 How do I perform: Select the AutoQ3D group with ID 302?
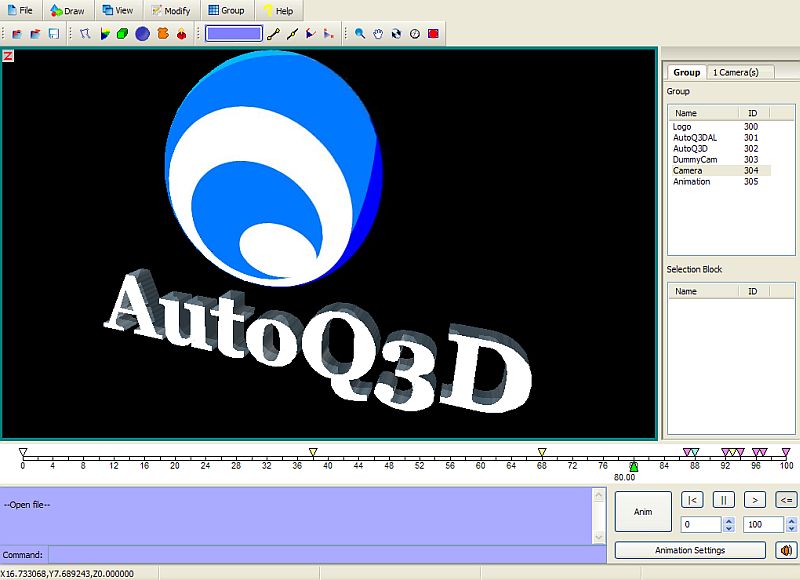pyautogui.click(x=719, y=148)
